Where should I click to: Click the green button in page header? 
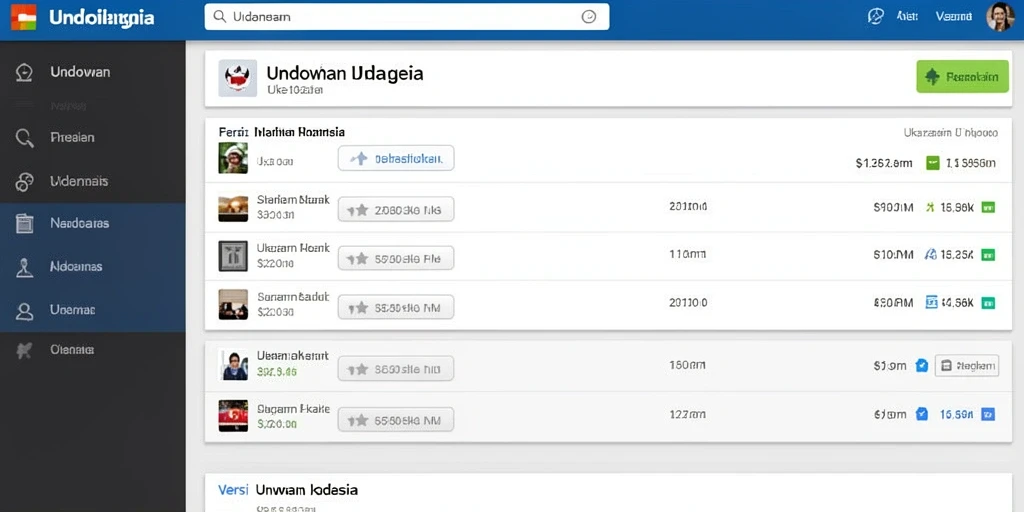(963, 77)
